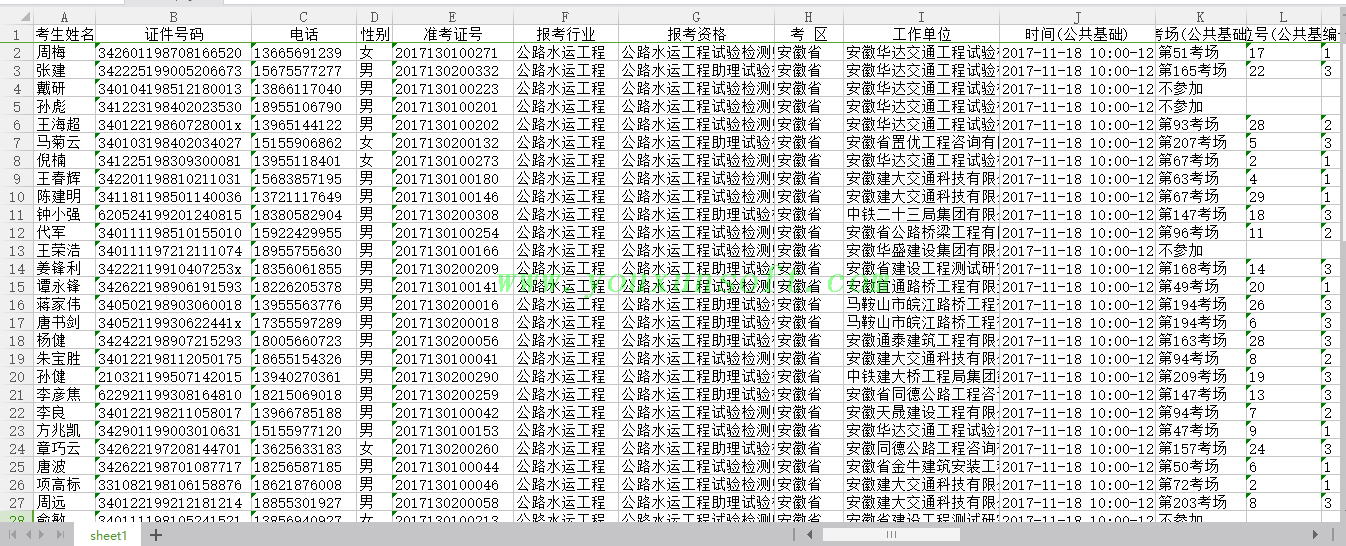Select row 27 header
The image size is (1346, 546).
click(x=16, y=502)
